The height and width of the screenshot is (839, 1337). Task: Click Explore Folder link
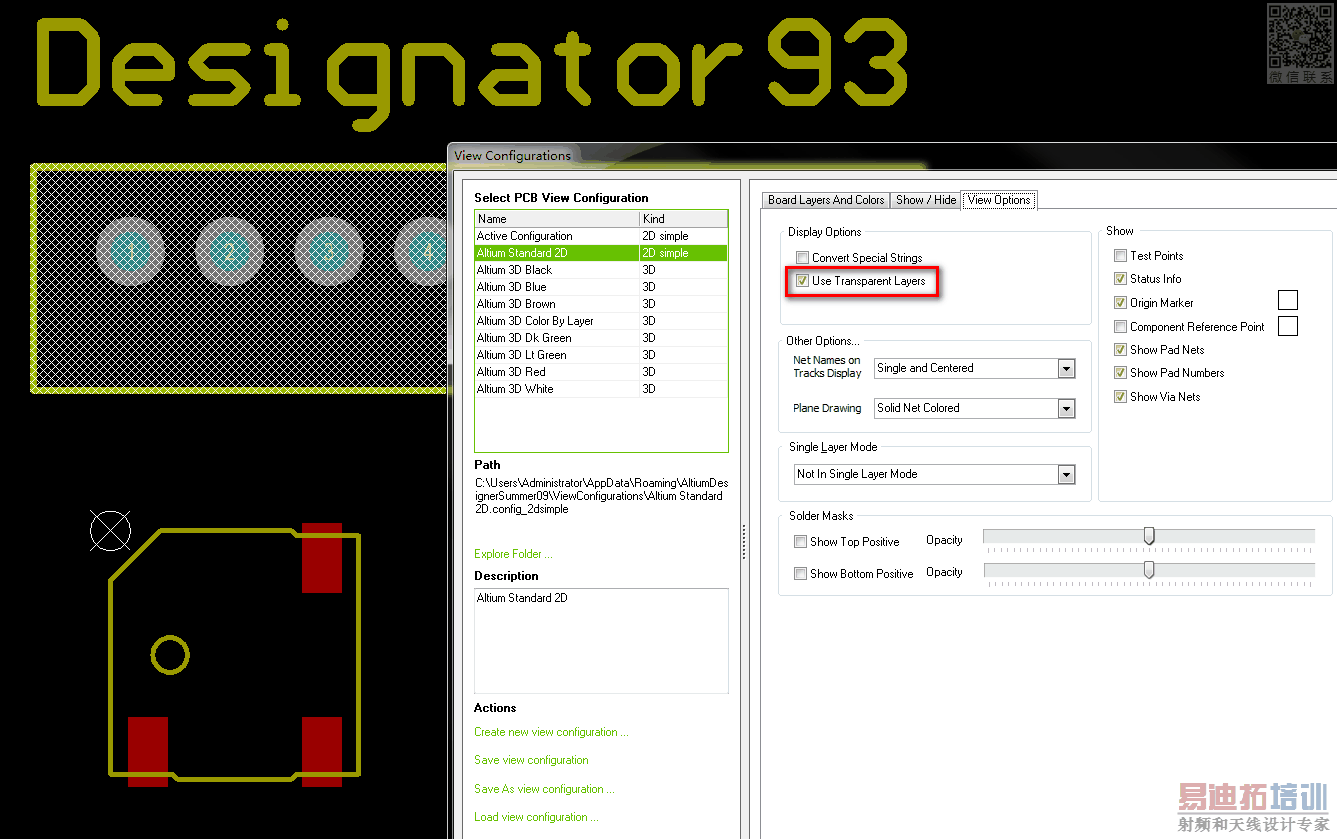[x=513, y=554]
